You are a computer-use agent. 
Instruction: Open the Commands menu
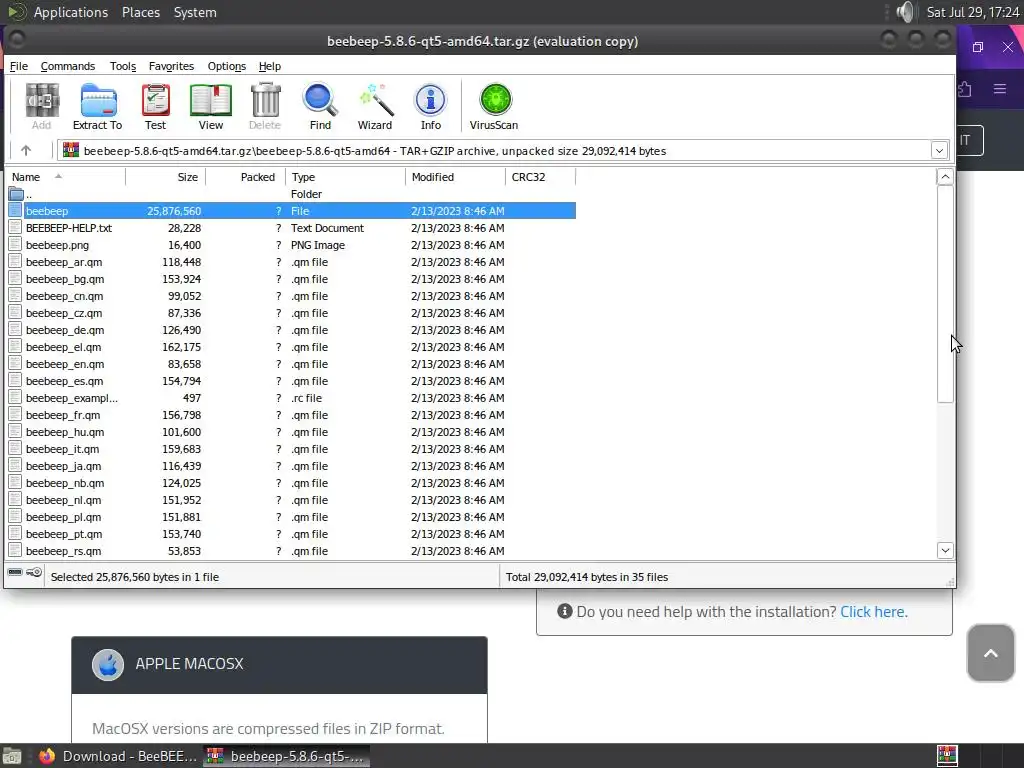pyautogui.click(x=68, y=66)
